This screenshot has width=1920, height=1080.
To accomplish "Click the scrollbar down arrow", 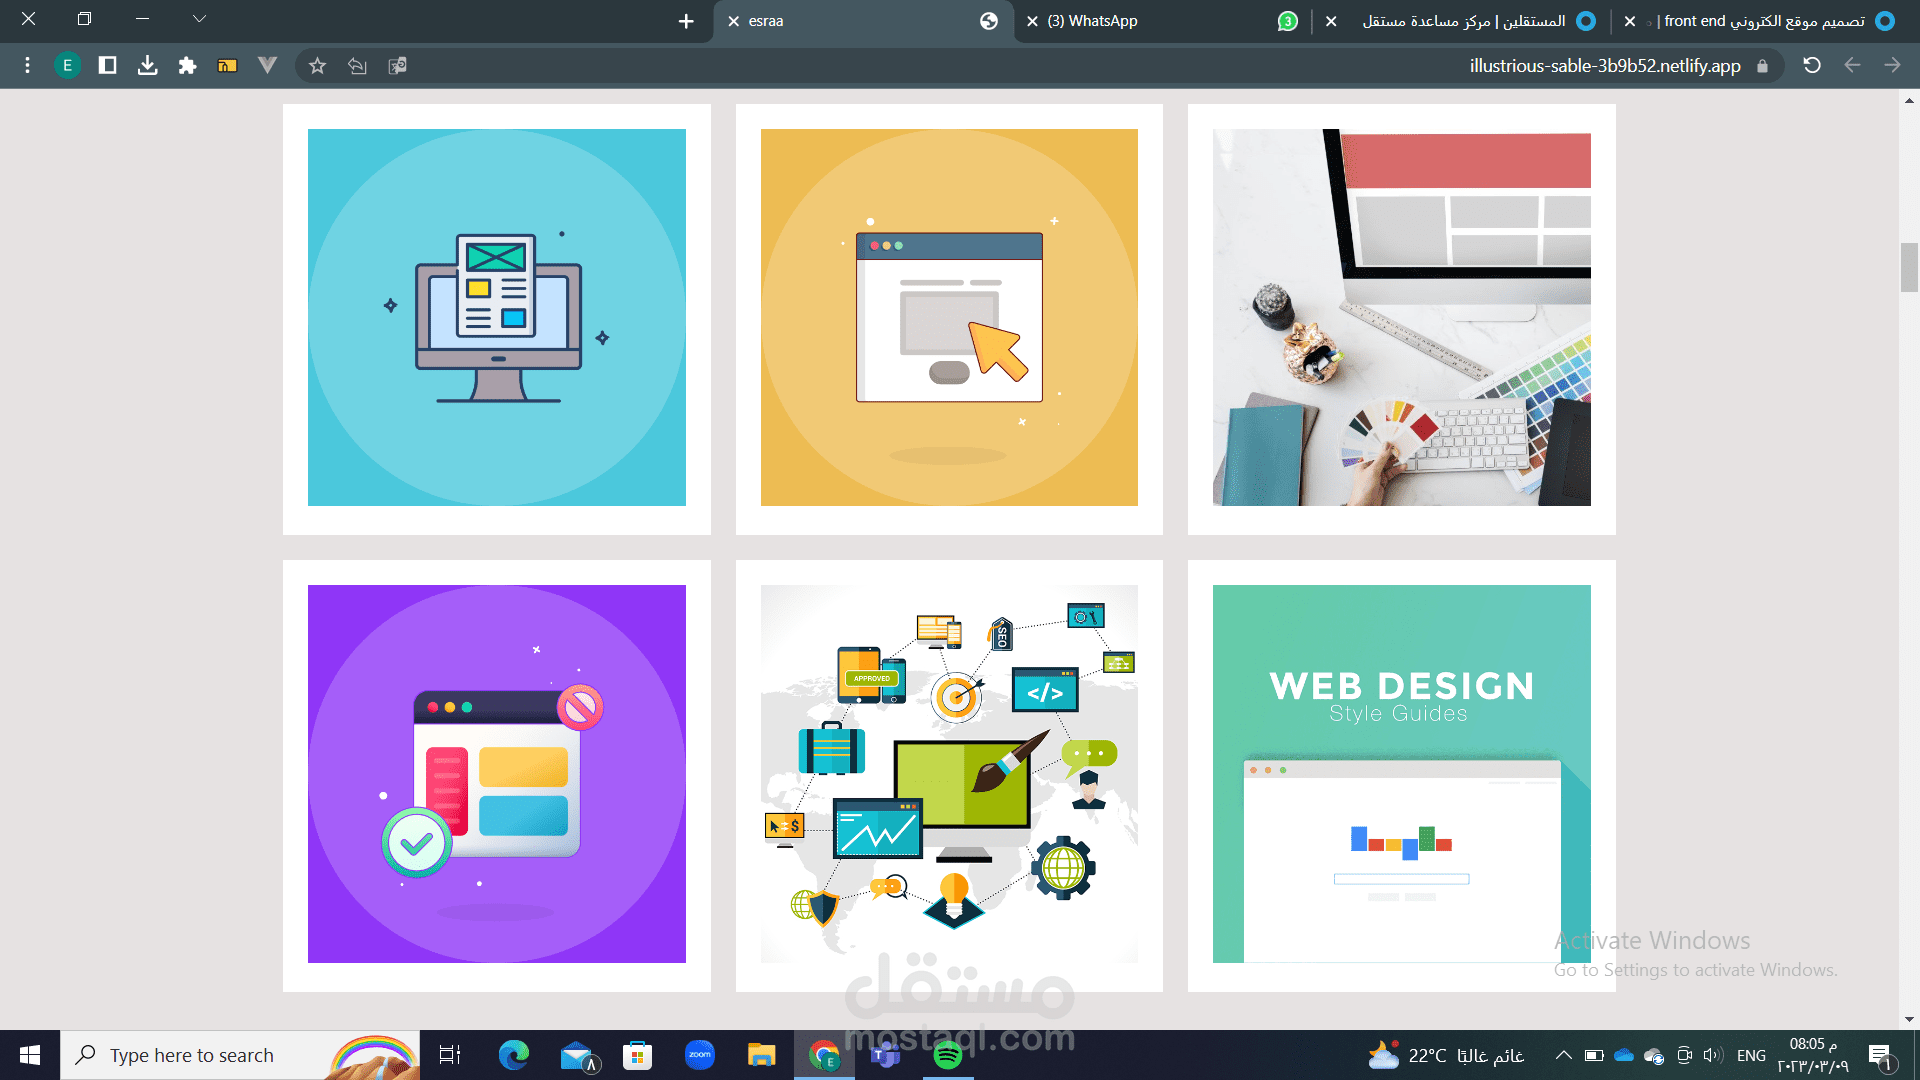I will pyautogui.click(x=1909, y=1019).
